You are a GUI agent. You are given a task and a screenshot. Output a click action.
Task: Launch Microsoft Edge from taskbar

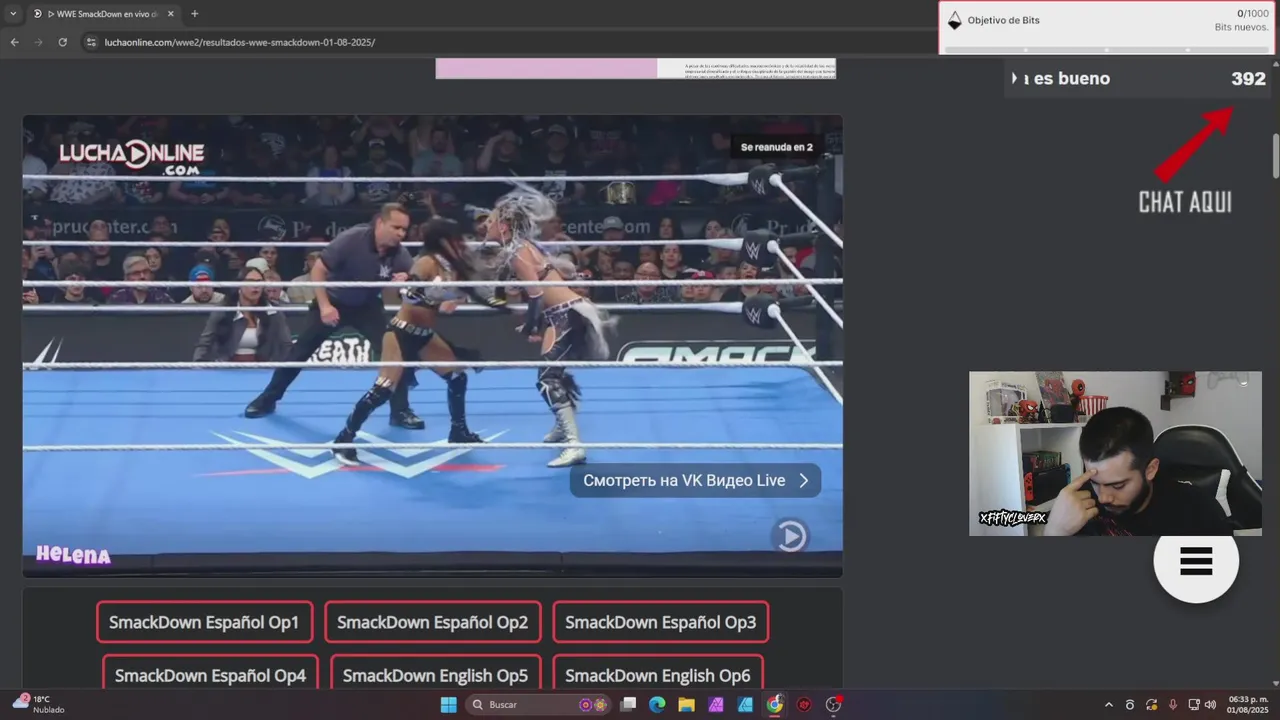tap(657, 704)
